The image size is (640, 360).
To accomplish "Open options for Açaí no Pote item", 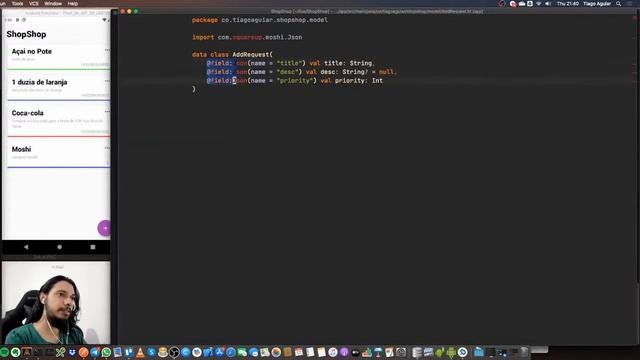I will (x=107, y=50).
